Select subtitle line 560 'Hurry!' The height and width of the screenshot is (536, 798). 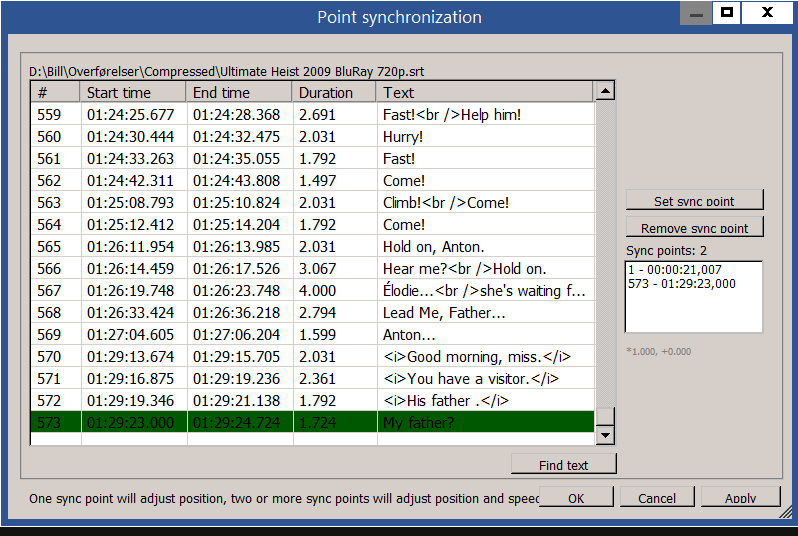pyautogui.click(x=312, y=136)
